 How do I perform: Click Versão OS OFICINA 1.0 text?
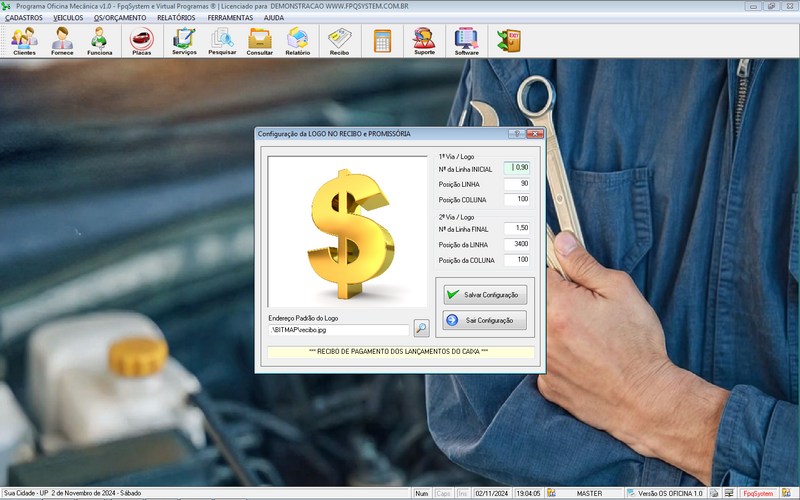(x=670, y=493)
